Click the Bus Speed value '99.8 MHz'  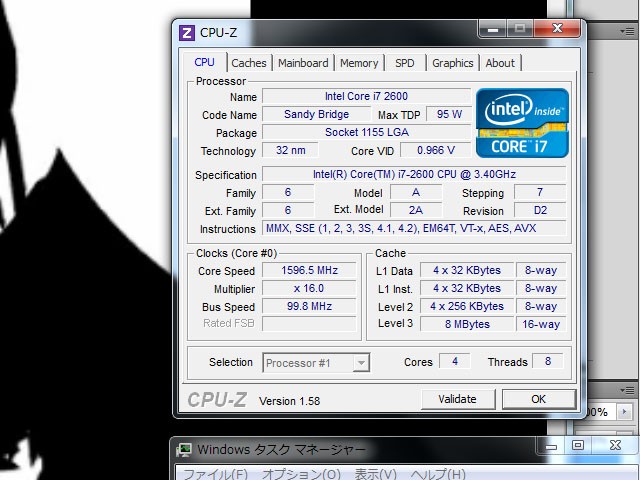pos(309,306)
